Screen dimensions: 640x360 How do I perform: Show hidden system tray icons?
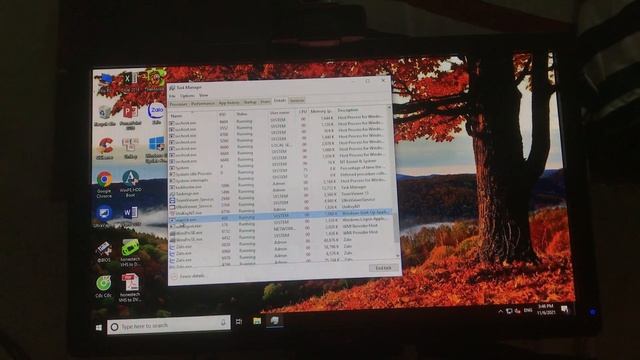(x=501, y=311)
